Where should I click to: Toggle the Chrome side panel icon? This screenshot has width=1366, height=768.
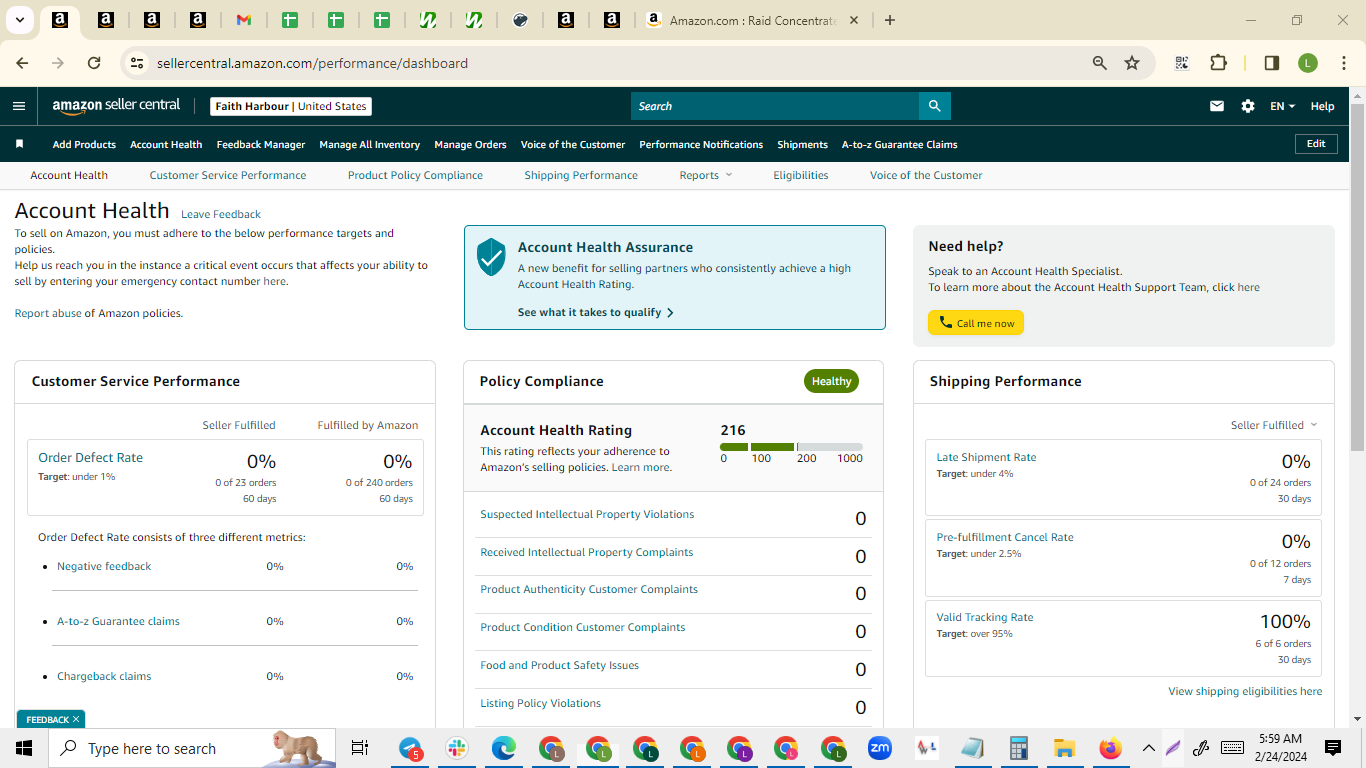point(1272,63)
